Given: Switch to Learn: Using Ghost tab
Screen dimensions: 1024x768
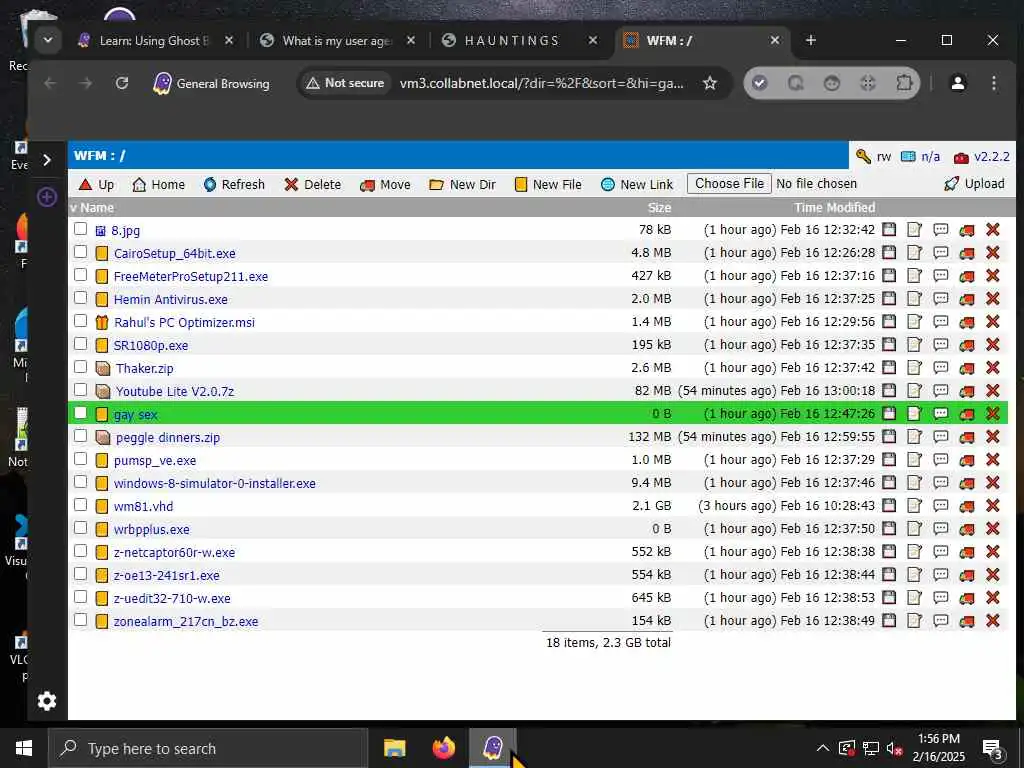Looking at the screenshot, I should pos(153,40).
